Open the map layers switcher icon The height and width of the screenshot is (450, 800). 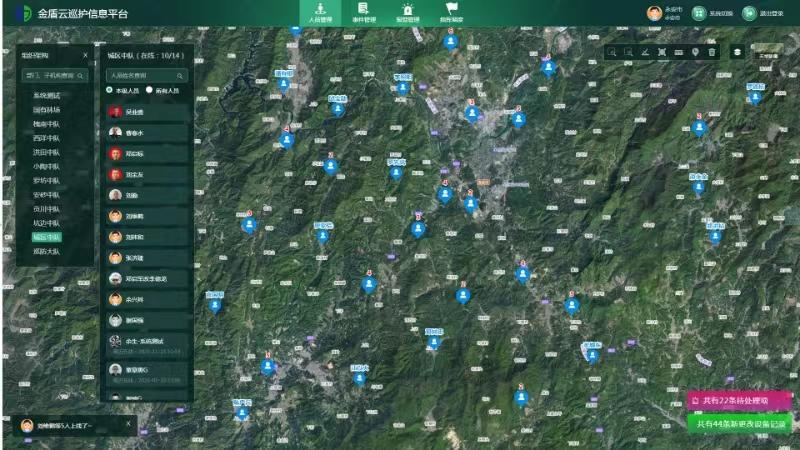[x=737, y=52]
